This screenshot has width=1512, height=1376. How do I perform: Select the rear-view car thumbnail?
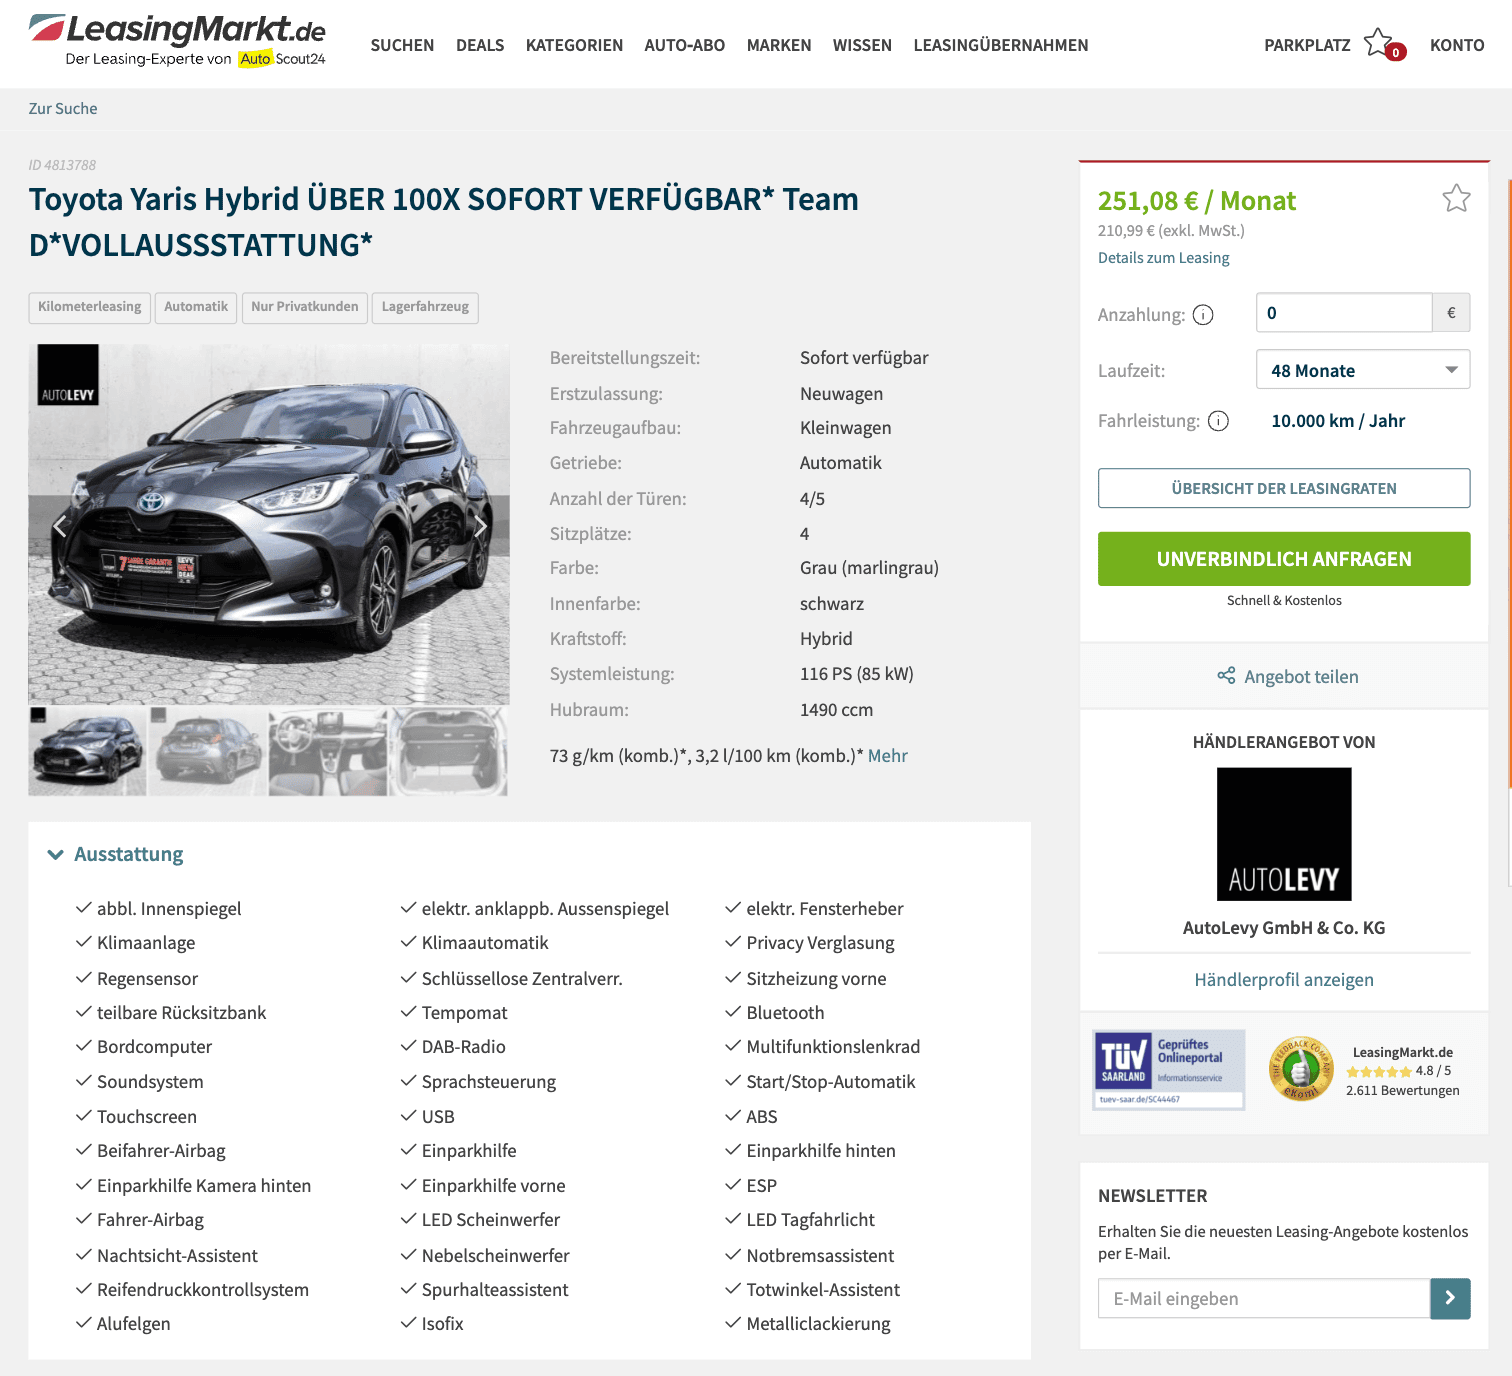point(208,751)
